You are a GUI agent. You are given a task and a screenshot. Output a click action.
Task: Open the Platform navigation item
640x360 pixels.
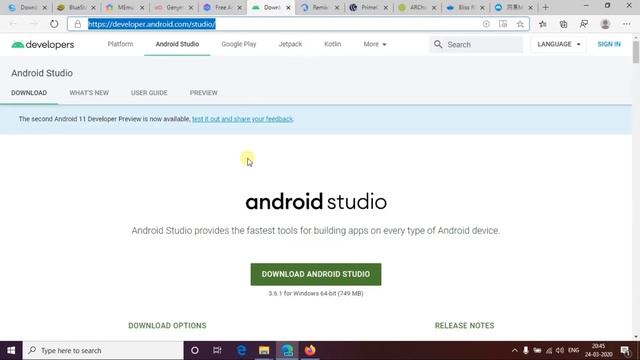point(120,44)
